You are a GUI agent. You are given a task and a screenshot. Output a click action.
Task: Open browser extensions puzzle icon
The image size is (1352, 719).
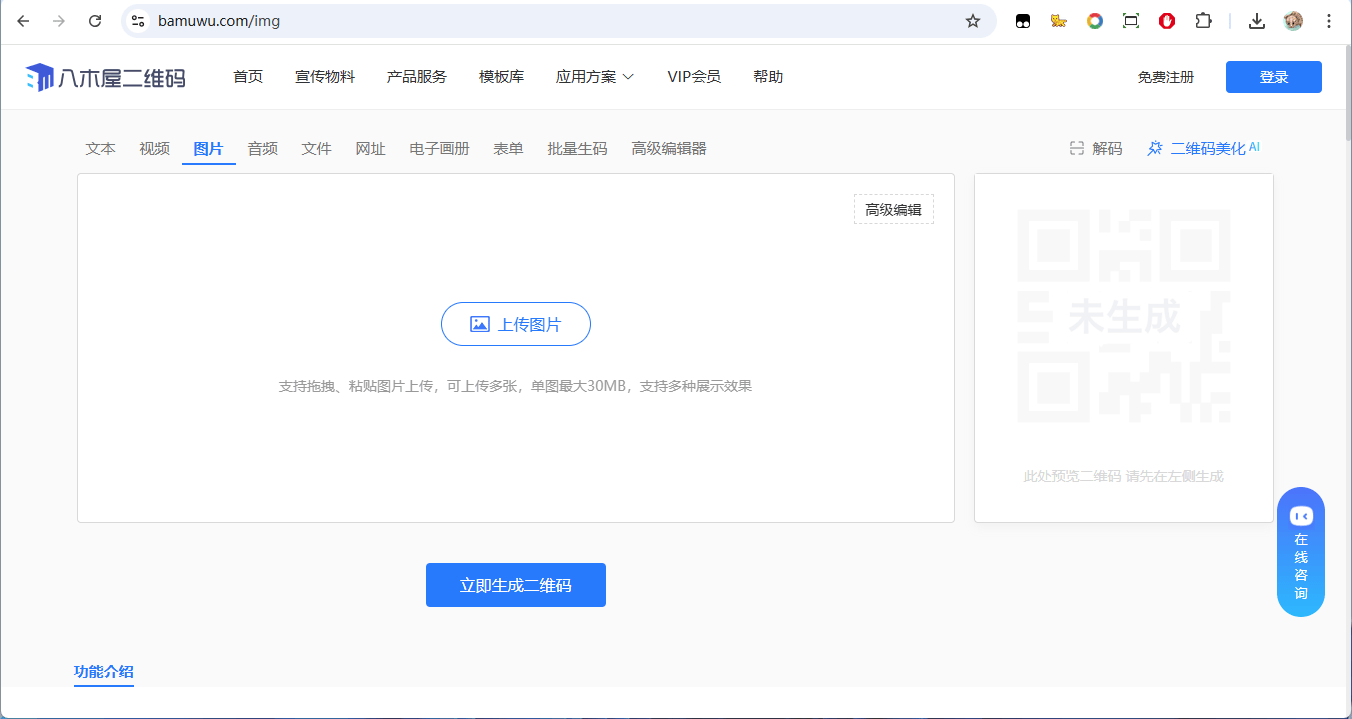[1203, 21]
